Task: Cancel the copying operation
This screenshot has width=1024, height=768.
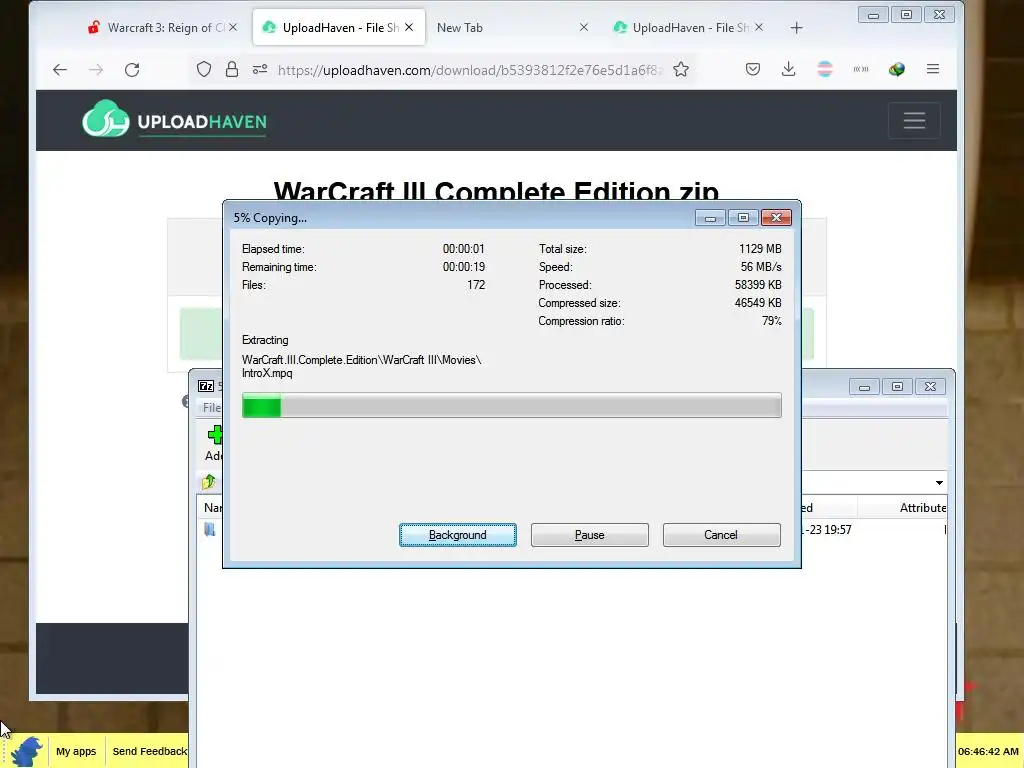Action: point(721,535)
